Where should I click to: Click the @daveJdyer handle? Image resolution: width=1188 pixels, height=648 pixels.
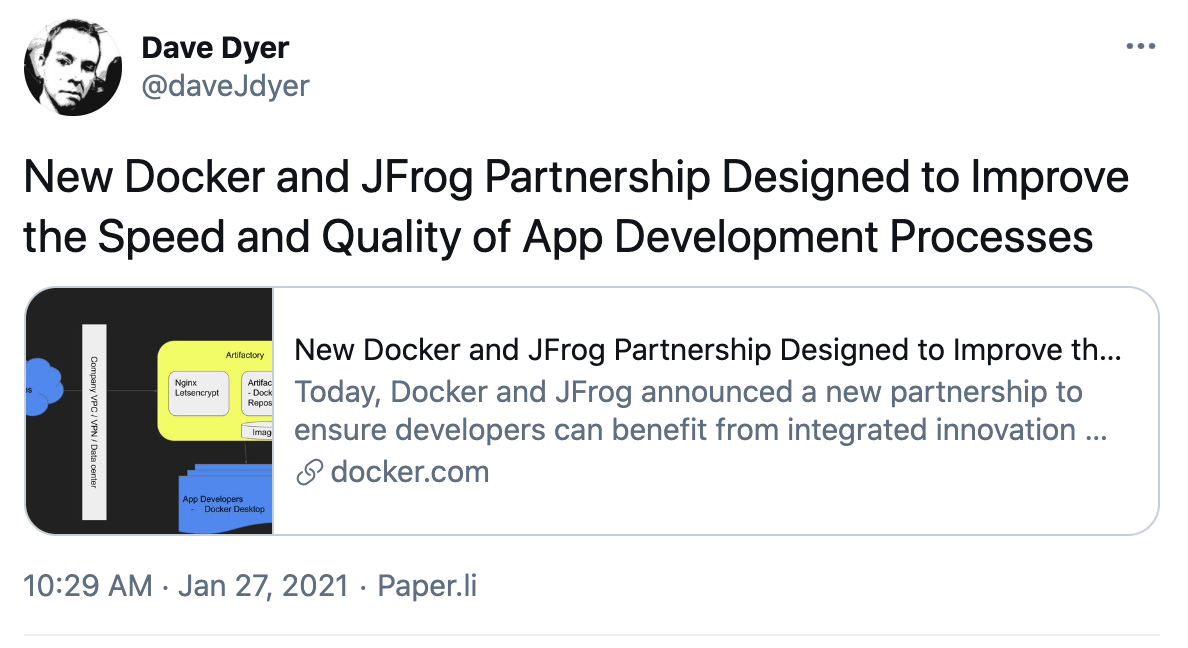225,86
